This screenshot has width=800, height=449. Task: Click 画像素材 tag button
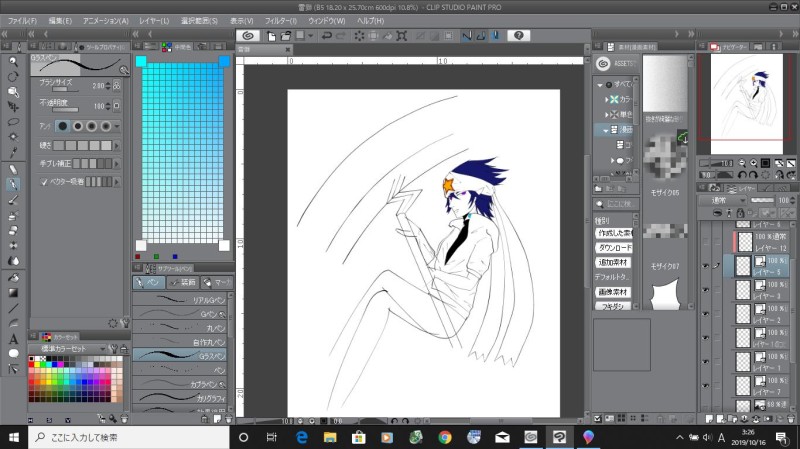(613, 292)
